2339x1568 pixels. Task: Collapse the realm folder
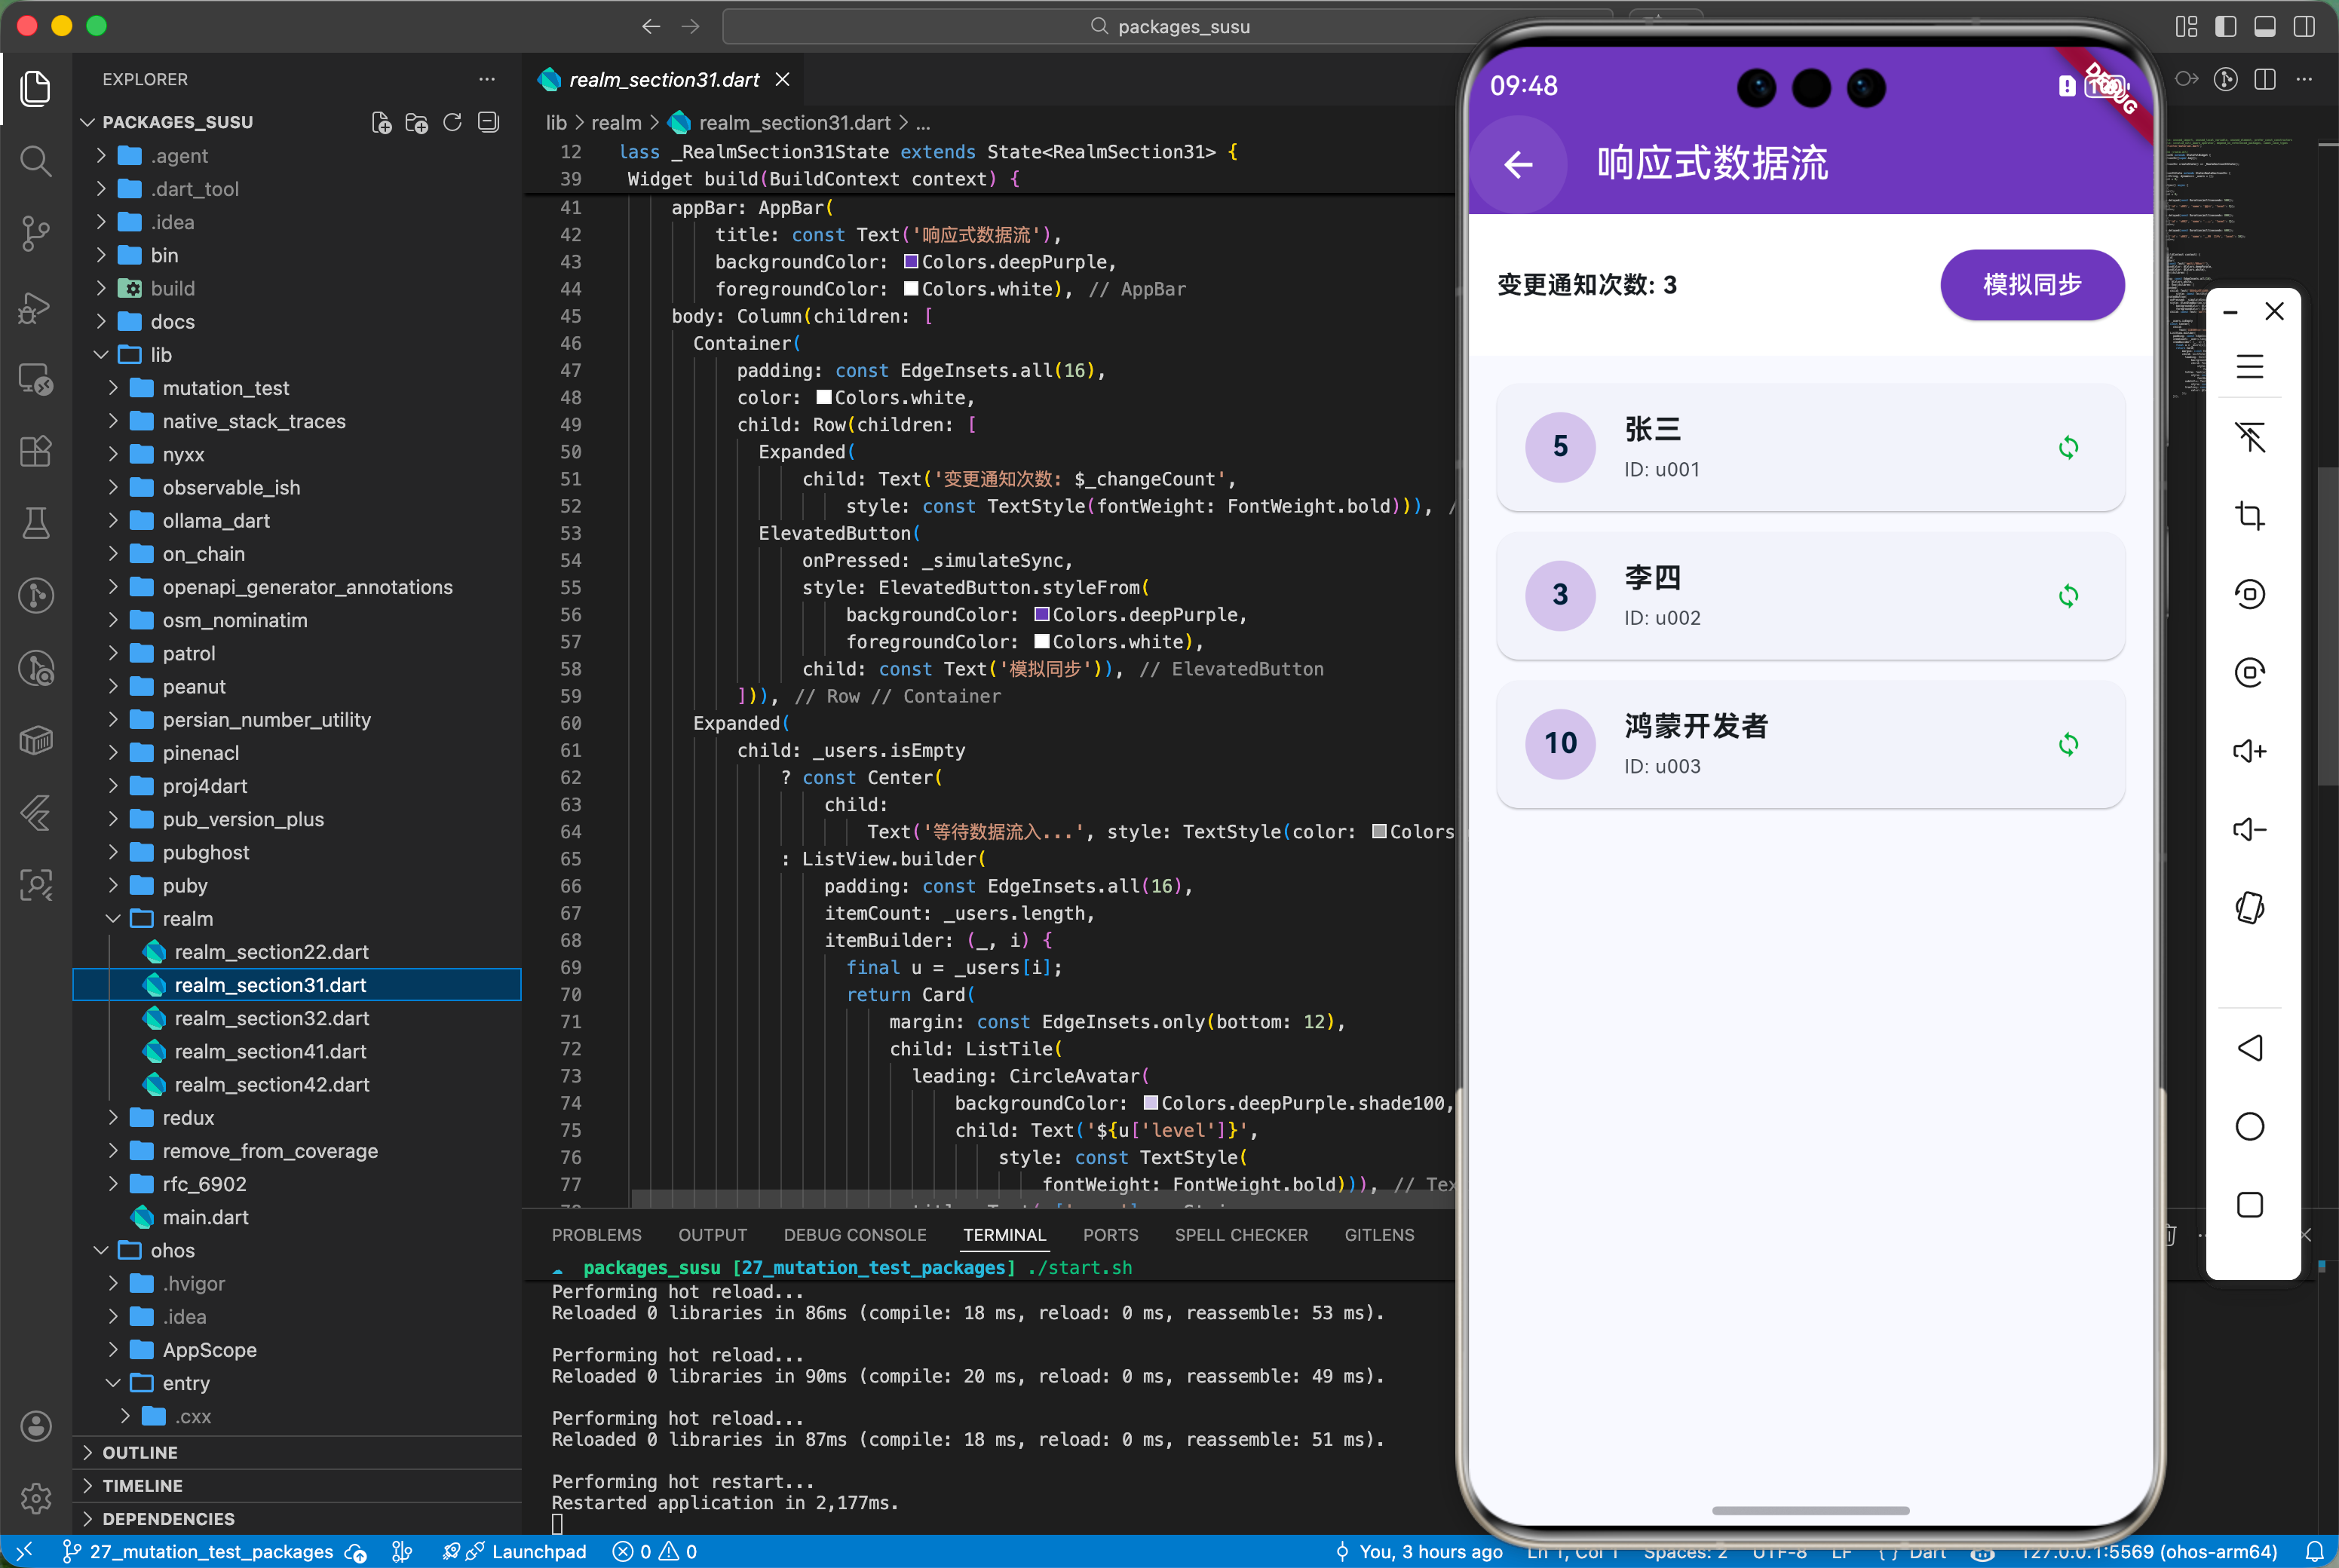[188, 918]
